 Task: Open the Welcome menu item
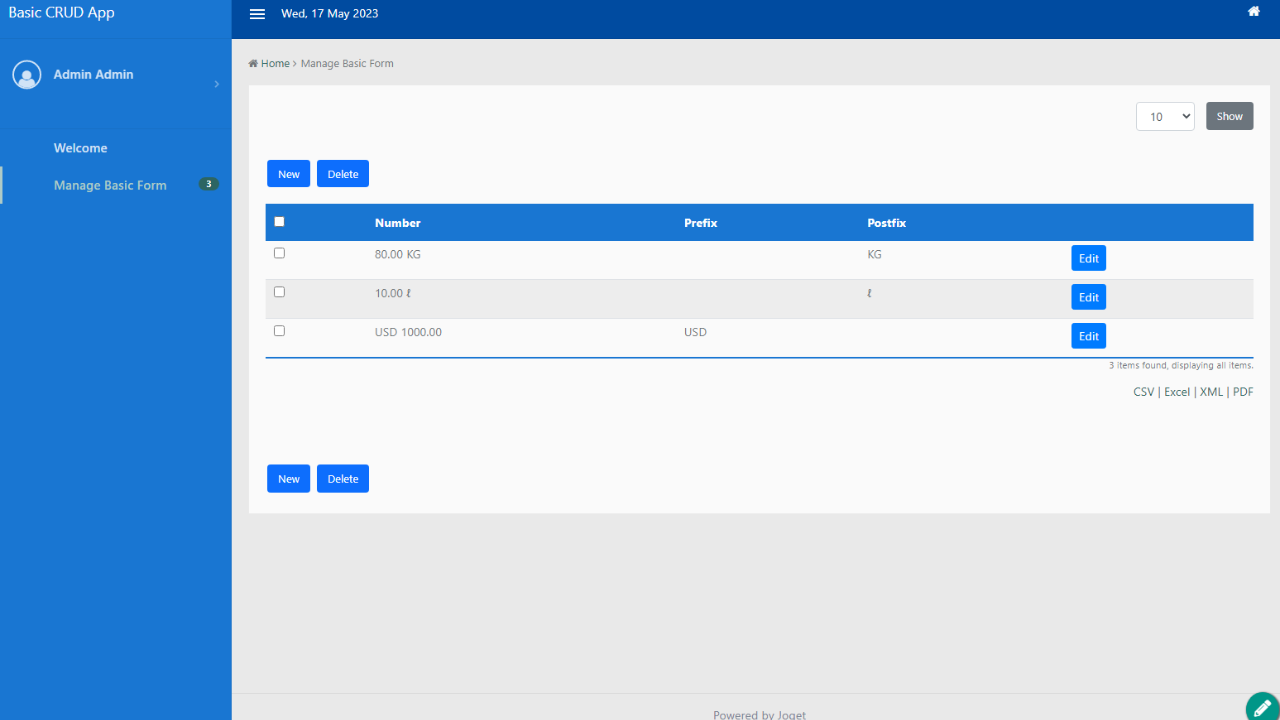(x=80, y=148)
